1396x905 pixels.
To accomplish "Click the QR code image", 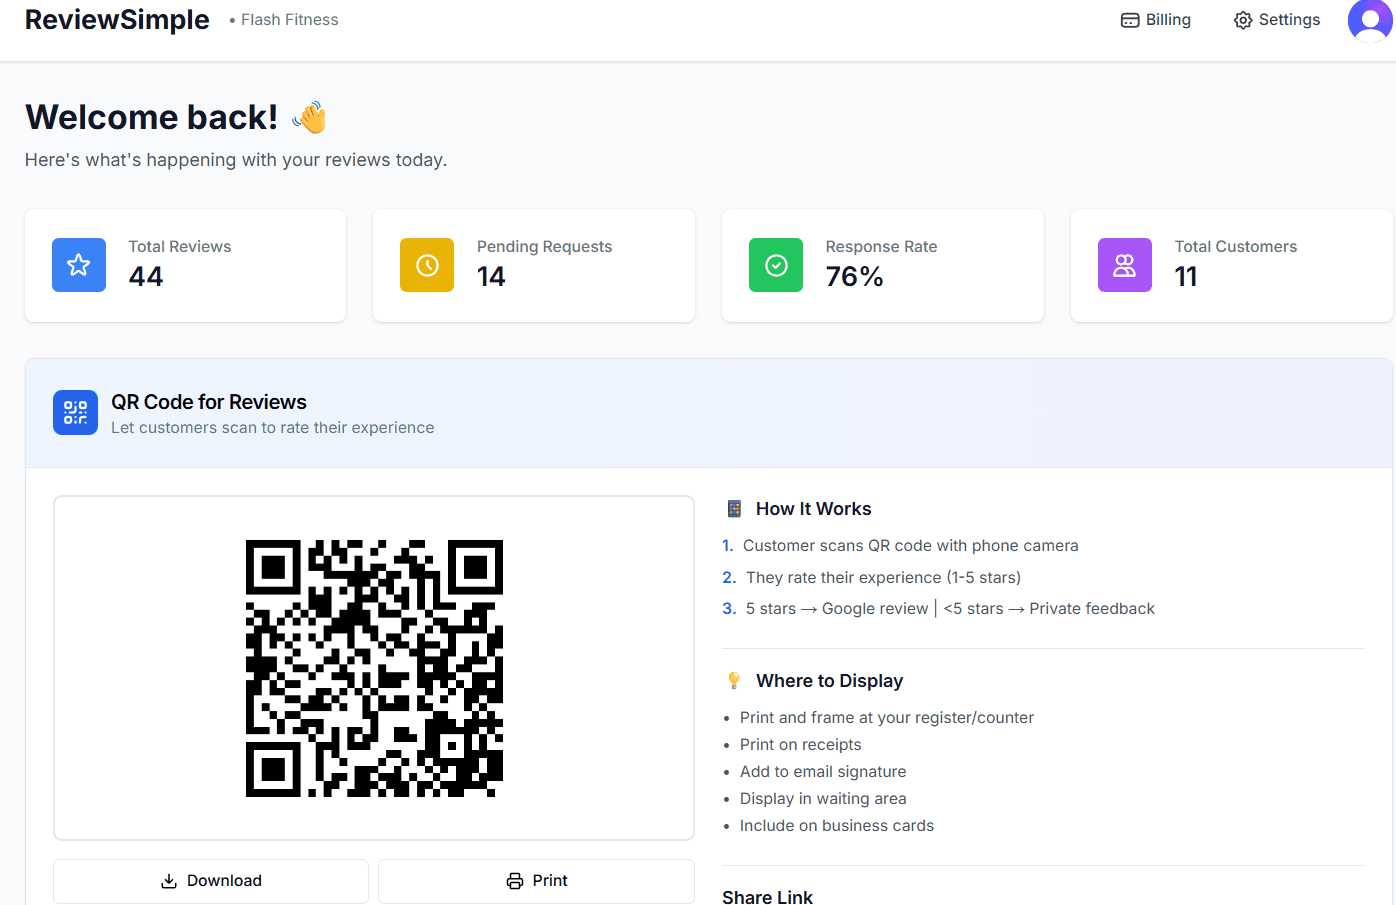I will [x=373, y=667].
